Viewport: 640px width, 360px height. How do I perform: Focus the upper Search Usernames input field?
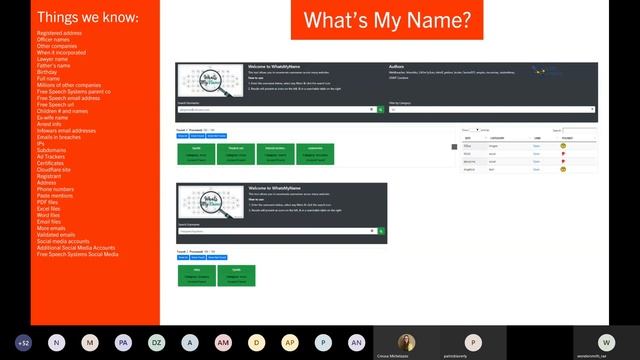(x=277, y=109)
